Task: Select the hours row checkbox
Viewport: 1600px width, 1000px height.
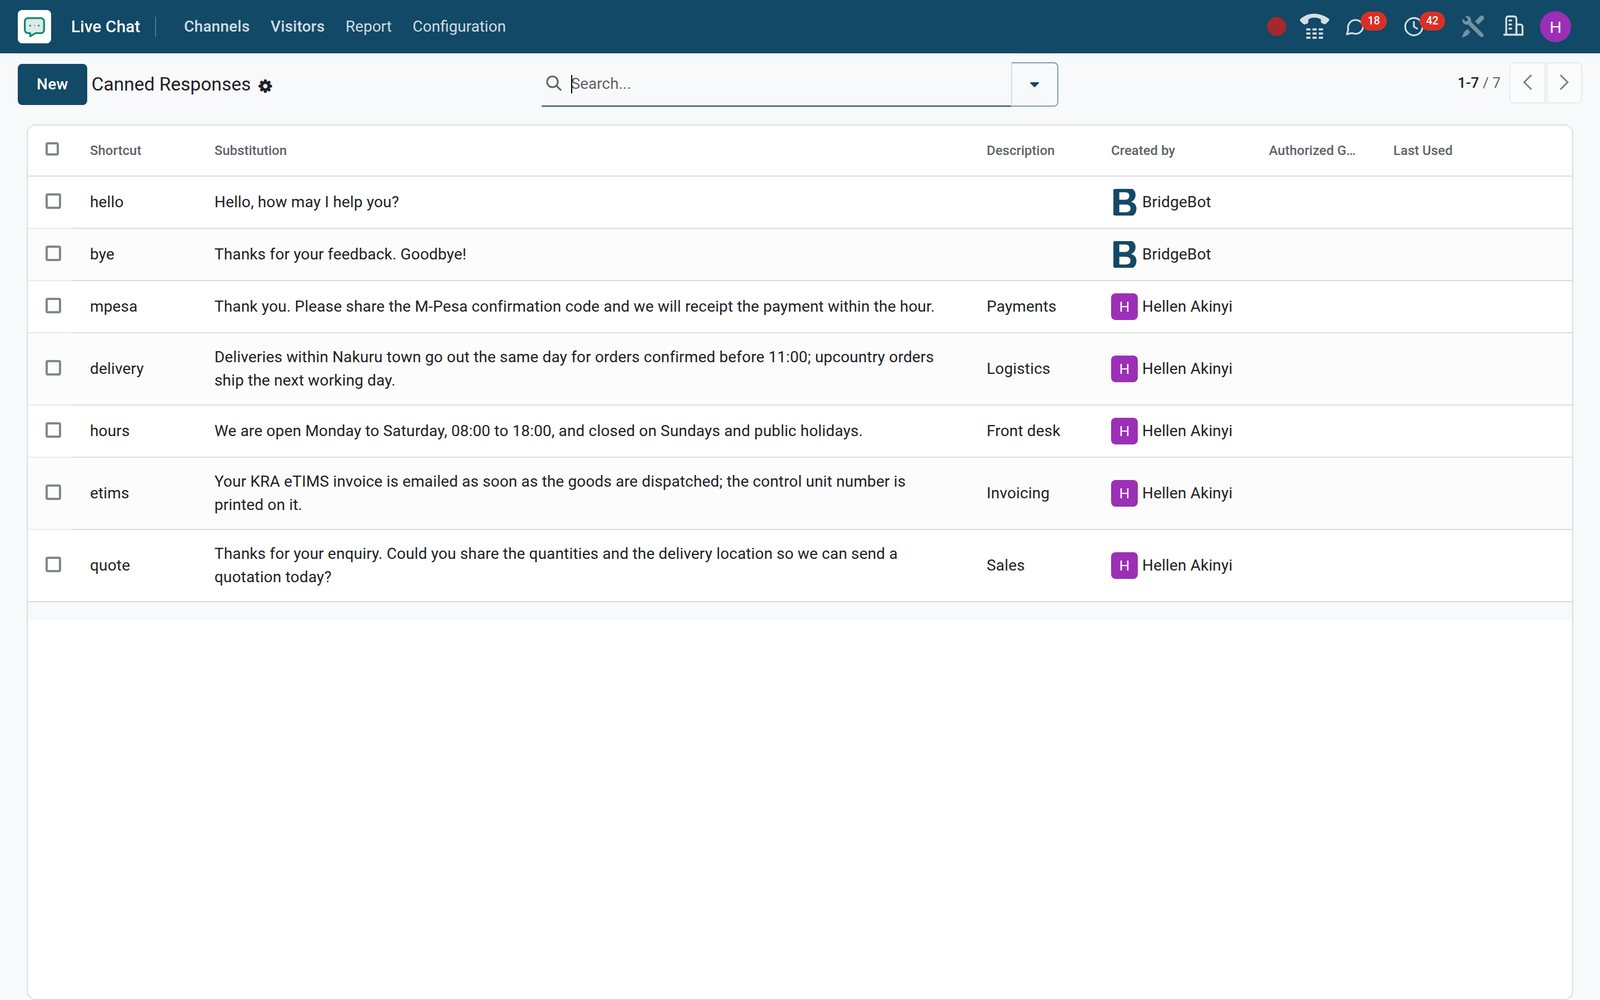Action: point(53,430)
